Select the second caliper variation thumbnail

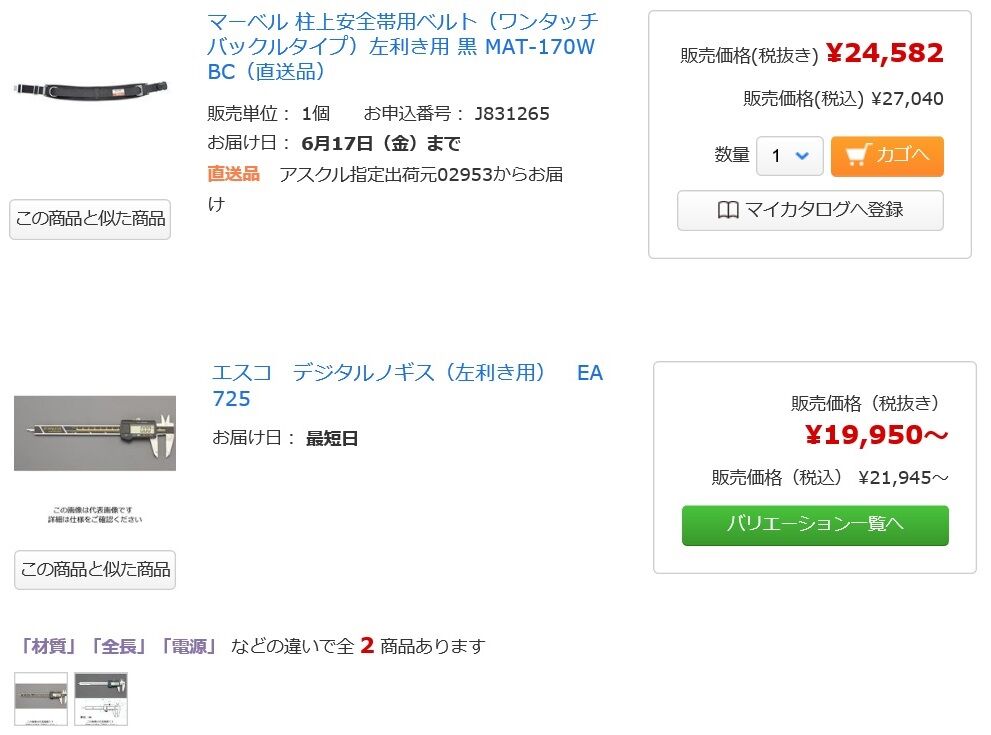tap(101, 698)
